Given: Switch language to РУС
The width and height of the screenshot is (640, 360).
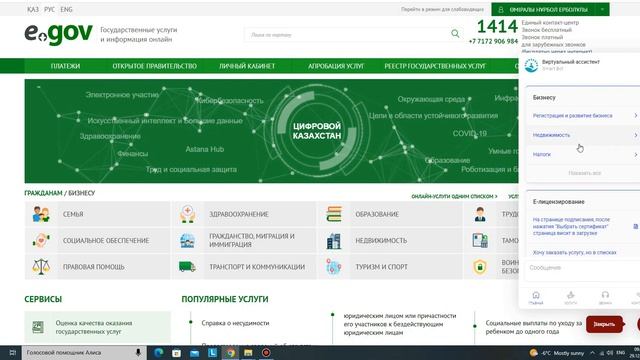Looking at the screenshot, I should pos(49,9).
